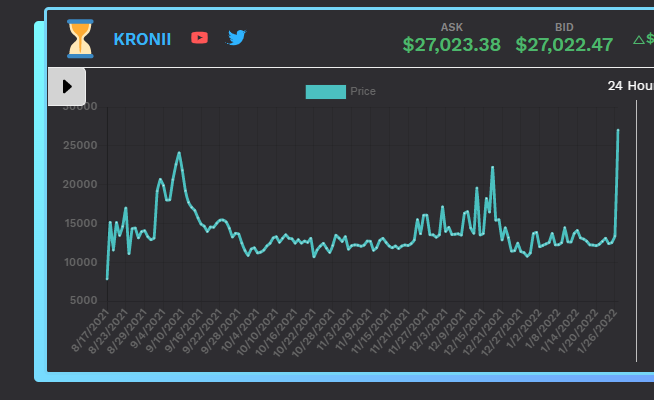654x400 pixels.
Task: Click the play arrow expand button
Action: [67, 87]
